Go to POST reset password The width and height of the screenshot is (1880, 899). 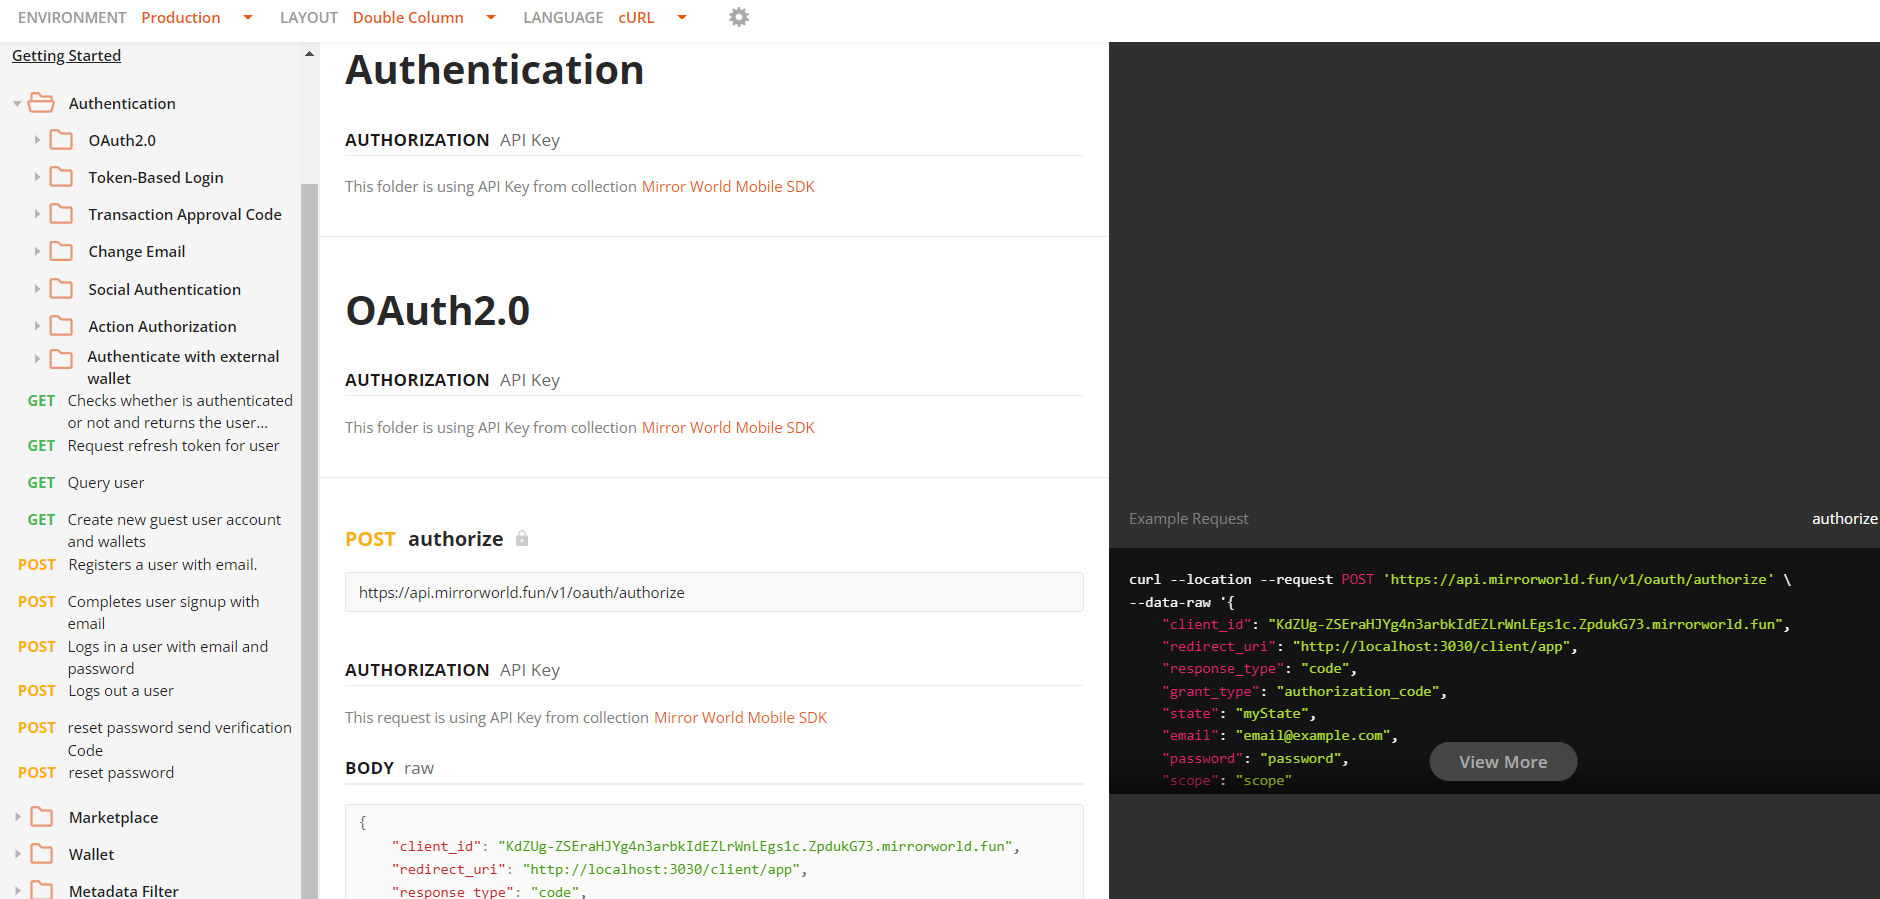[x=96, y=773]
